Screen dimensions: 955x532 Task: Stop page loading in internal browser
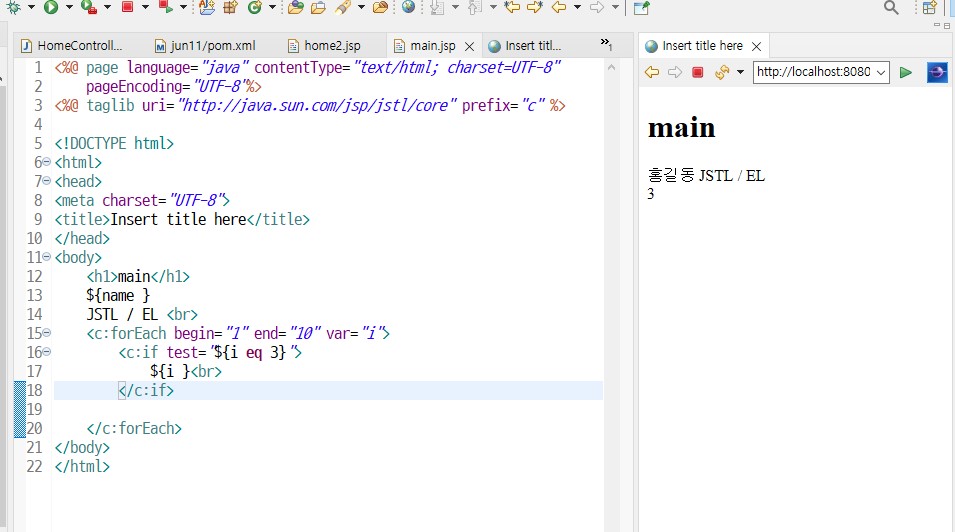coord(698,73)
